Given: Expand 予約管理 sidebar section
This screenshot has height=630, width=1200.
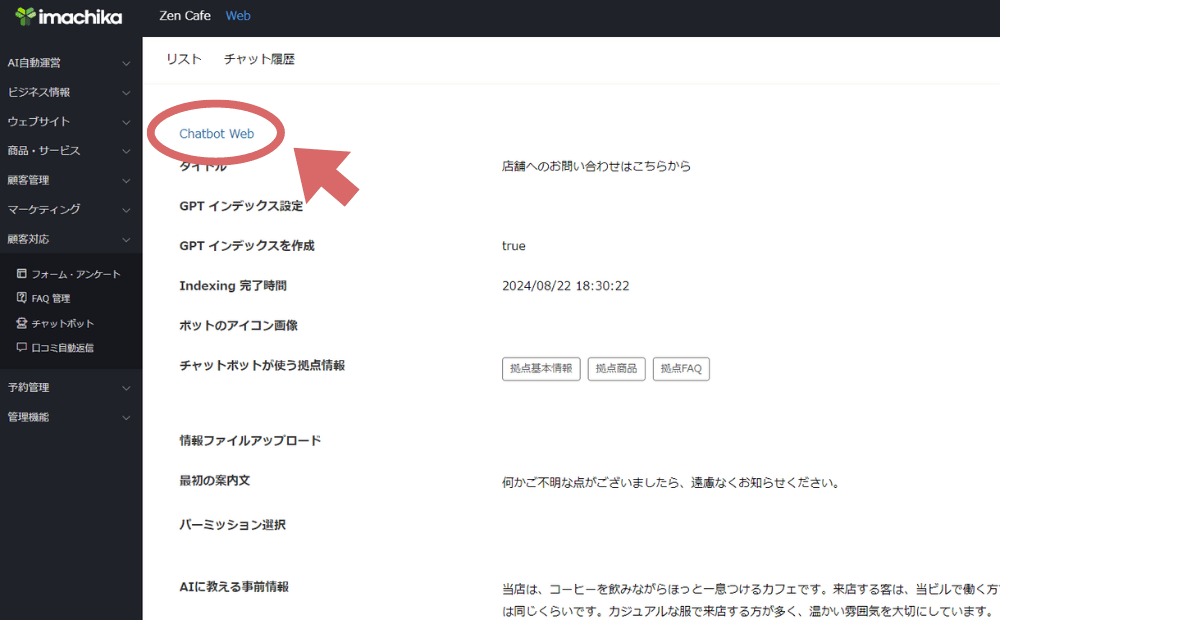Looking at the screenshot, I should (x=71, y=387).
